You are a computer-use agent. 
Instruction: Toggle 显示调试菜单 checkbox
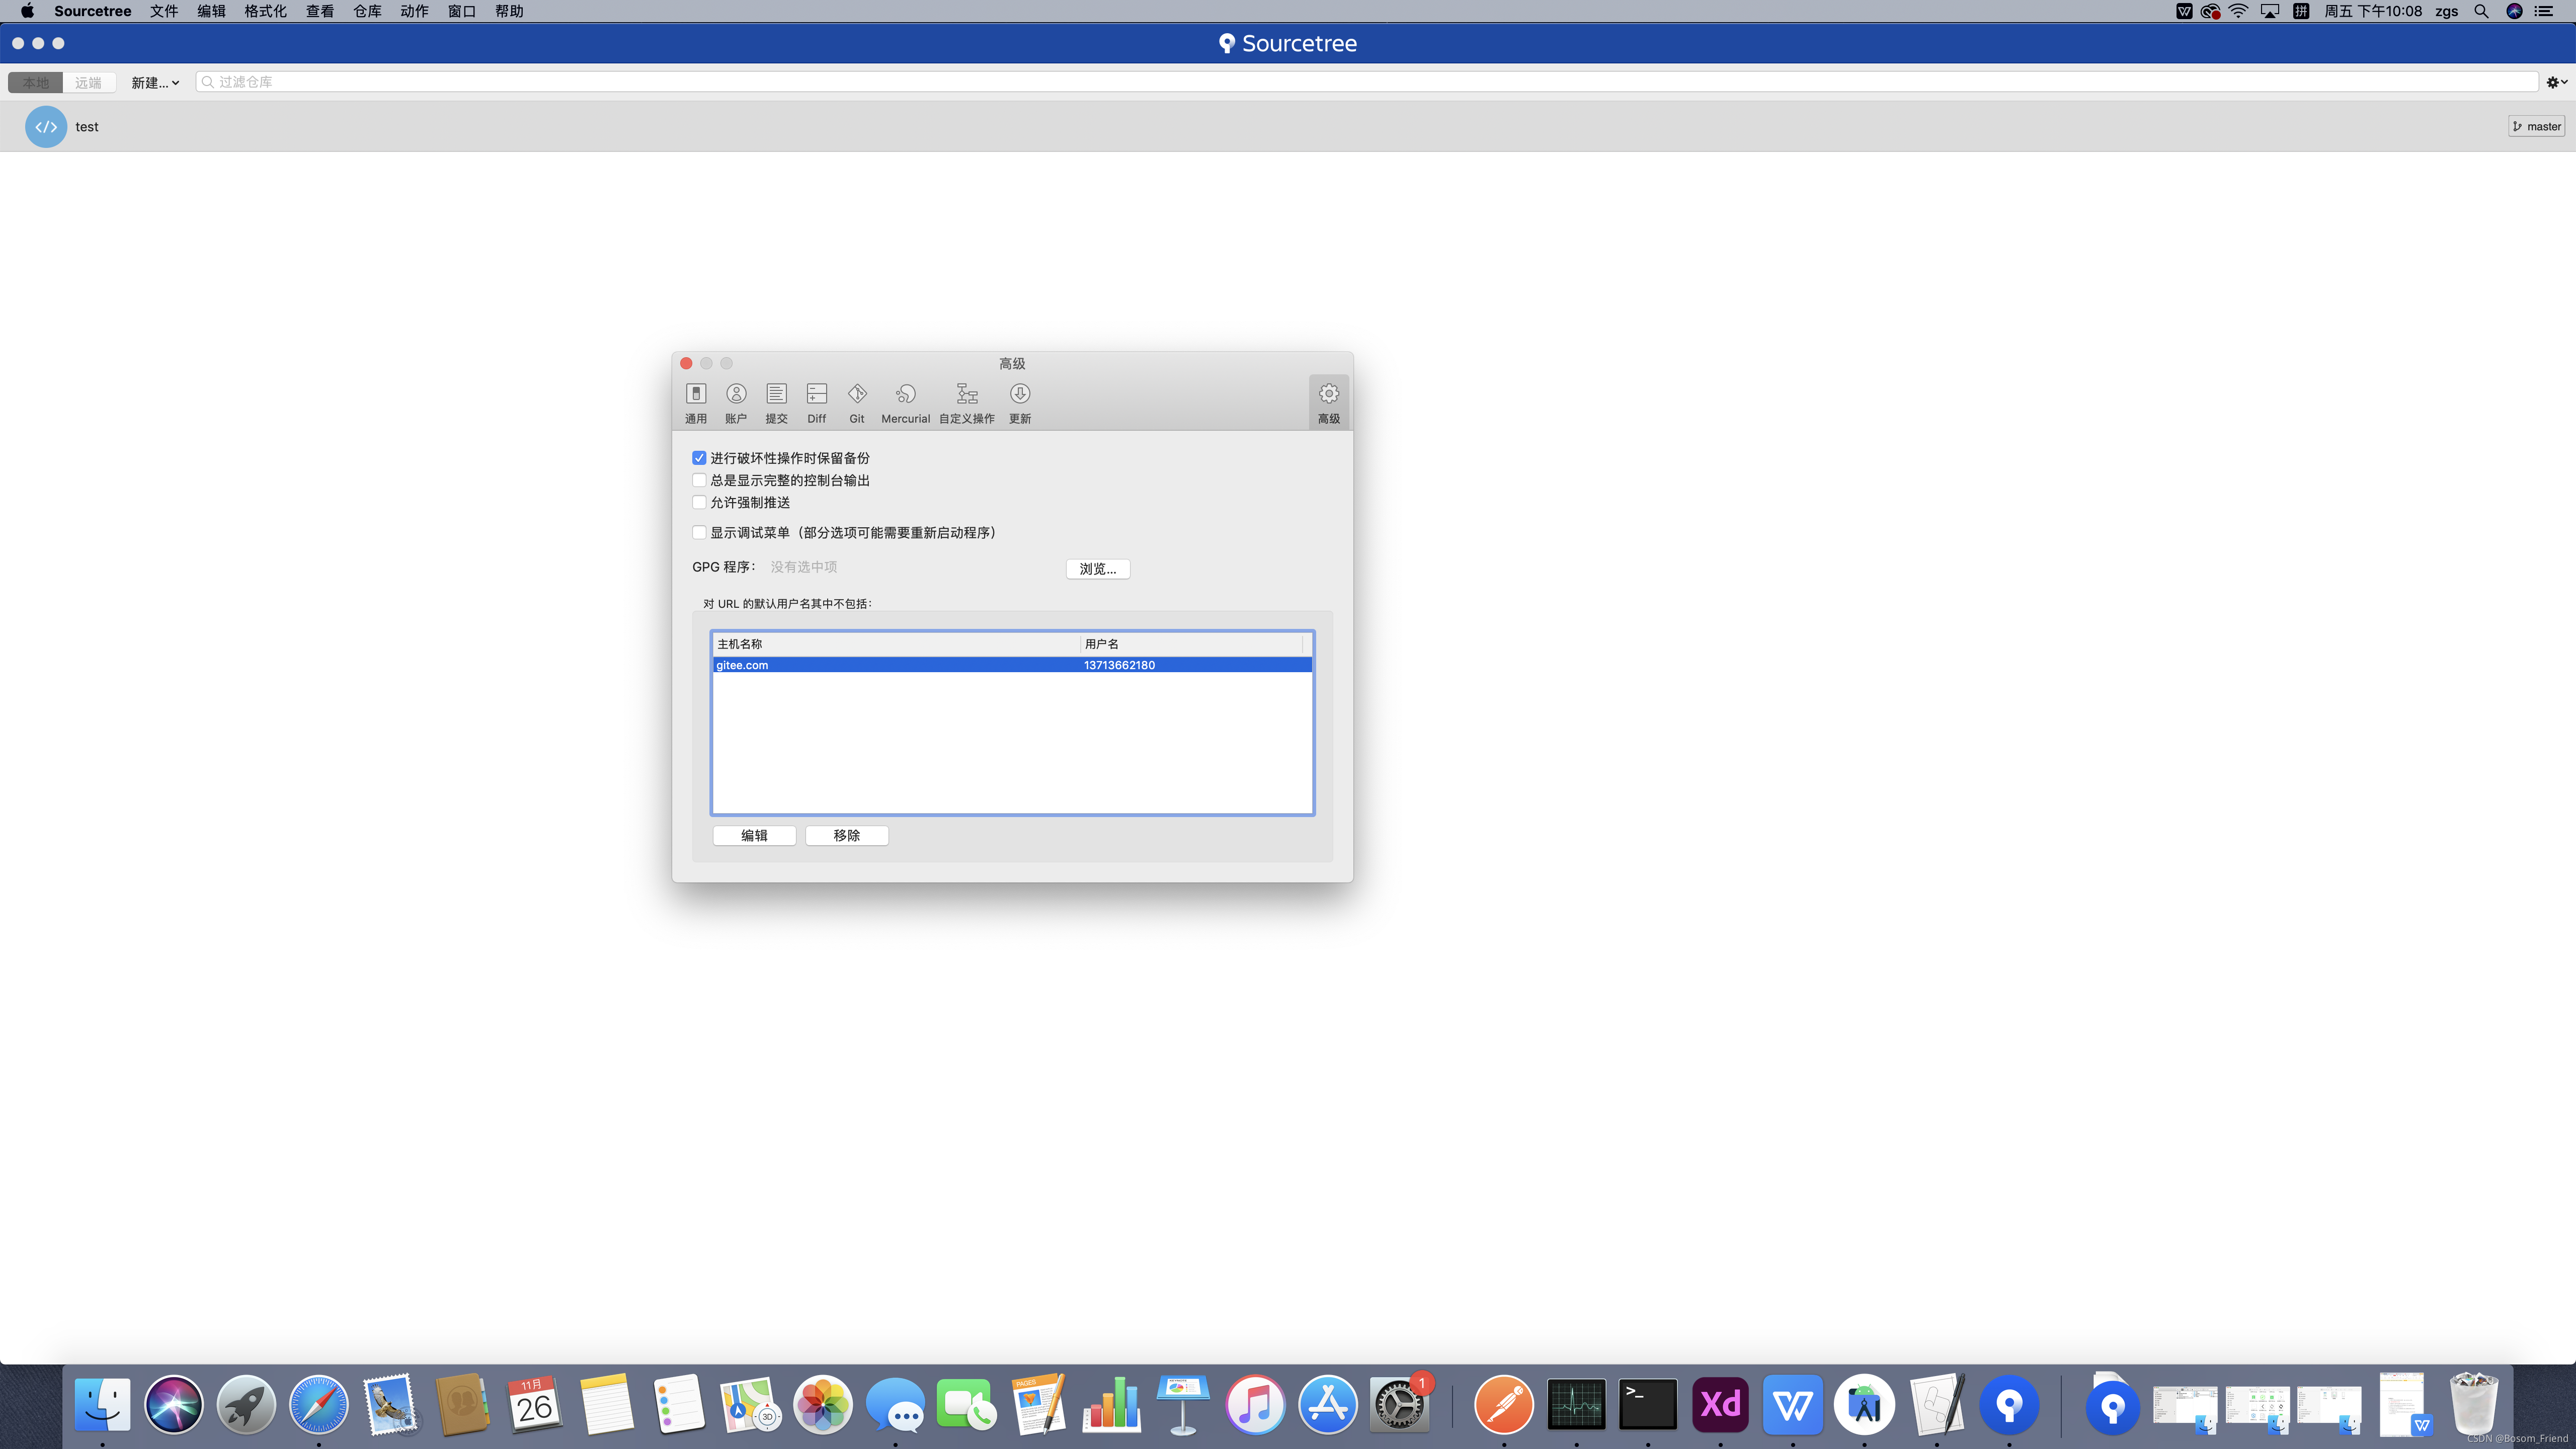point(699,532)
